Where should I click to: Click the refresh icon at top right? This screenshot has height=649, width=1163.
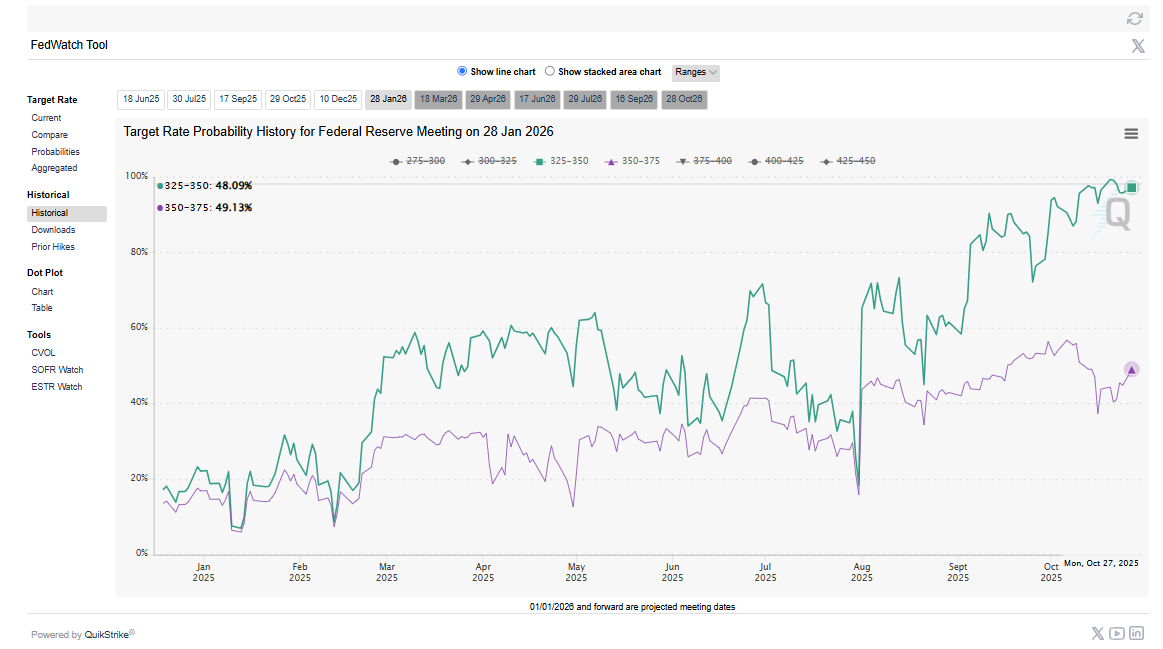[1134, 18]
